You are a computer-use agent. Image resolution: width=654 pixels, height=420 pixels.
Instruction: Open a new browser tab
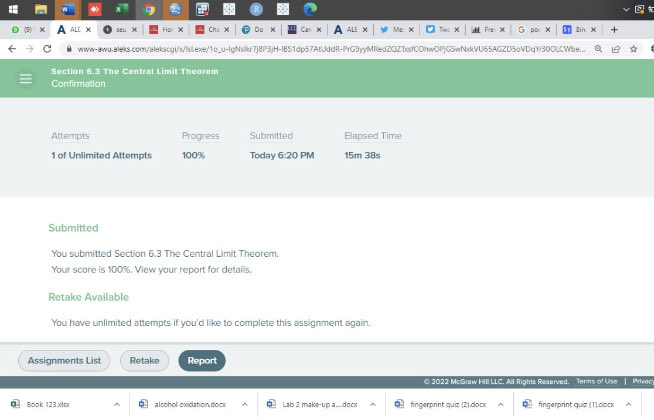[614, 30]
